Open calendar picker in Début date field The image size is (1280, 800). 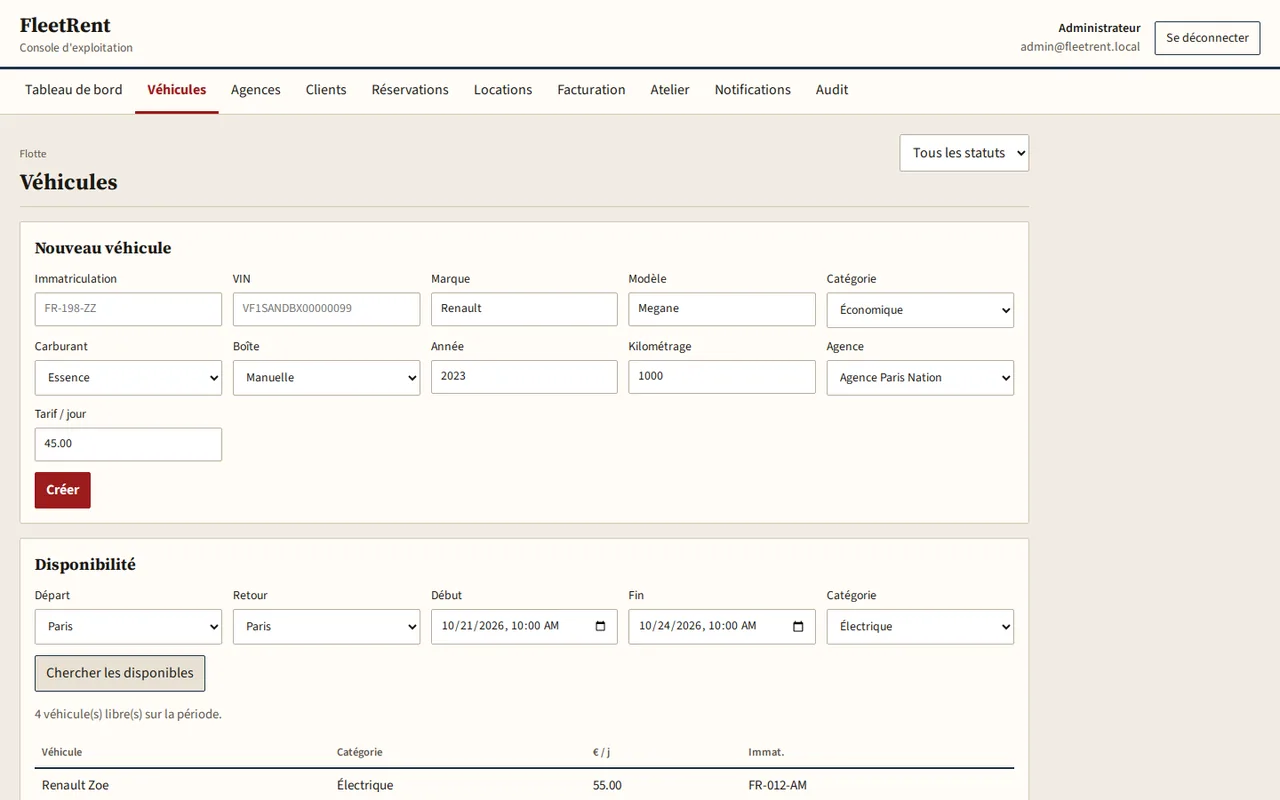600,626
